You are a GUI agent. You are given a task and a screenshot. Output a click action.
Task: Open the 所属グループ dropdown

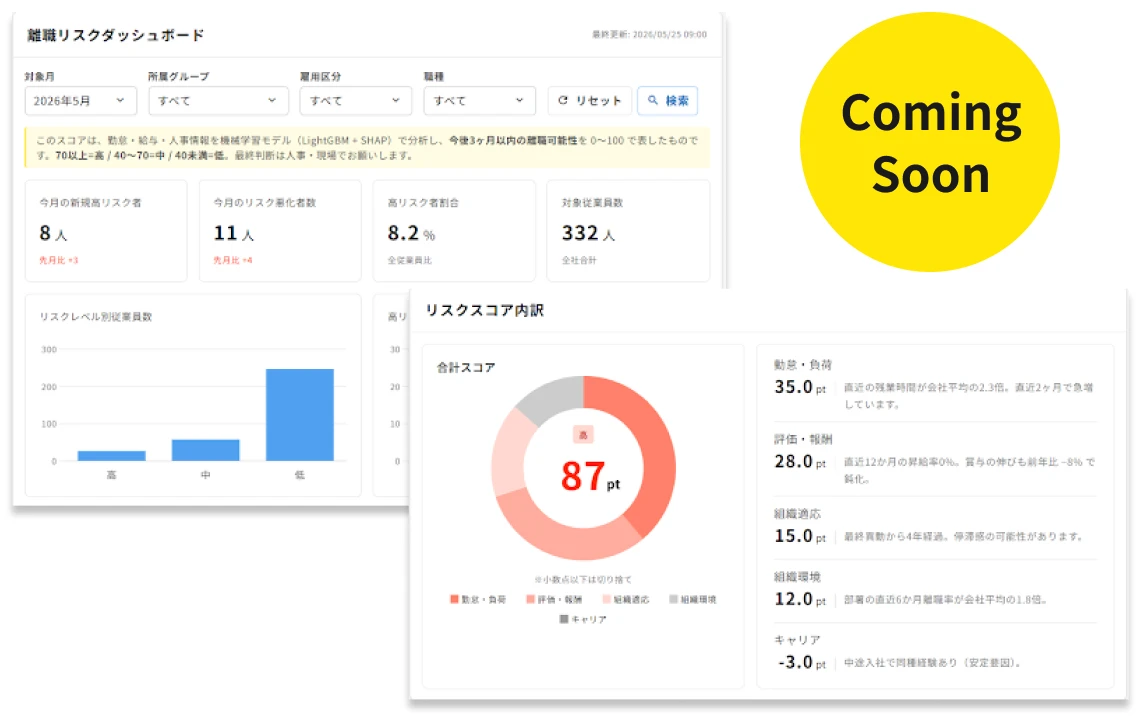(x=219, y=100)
